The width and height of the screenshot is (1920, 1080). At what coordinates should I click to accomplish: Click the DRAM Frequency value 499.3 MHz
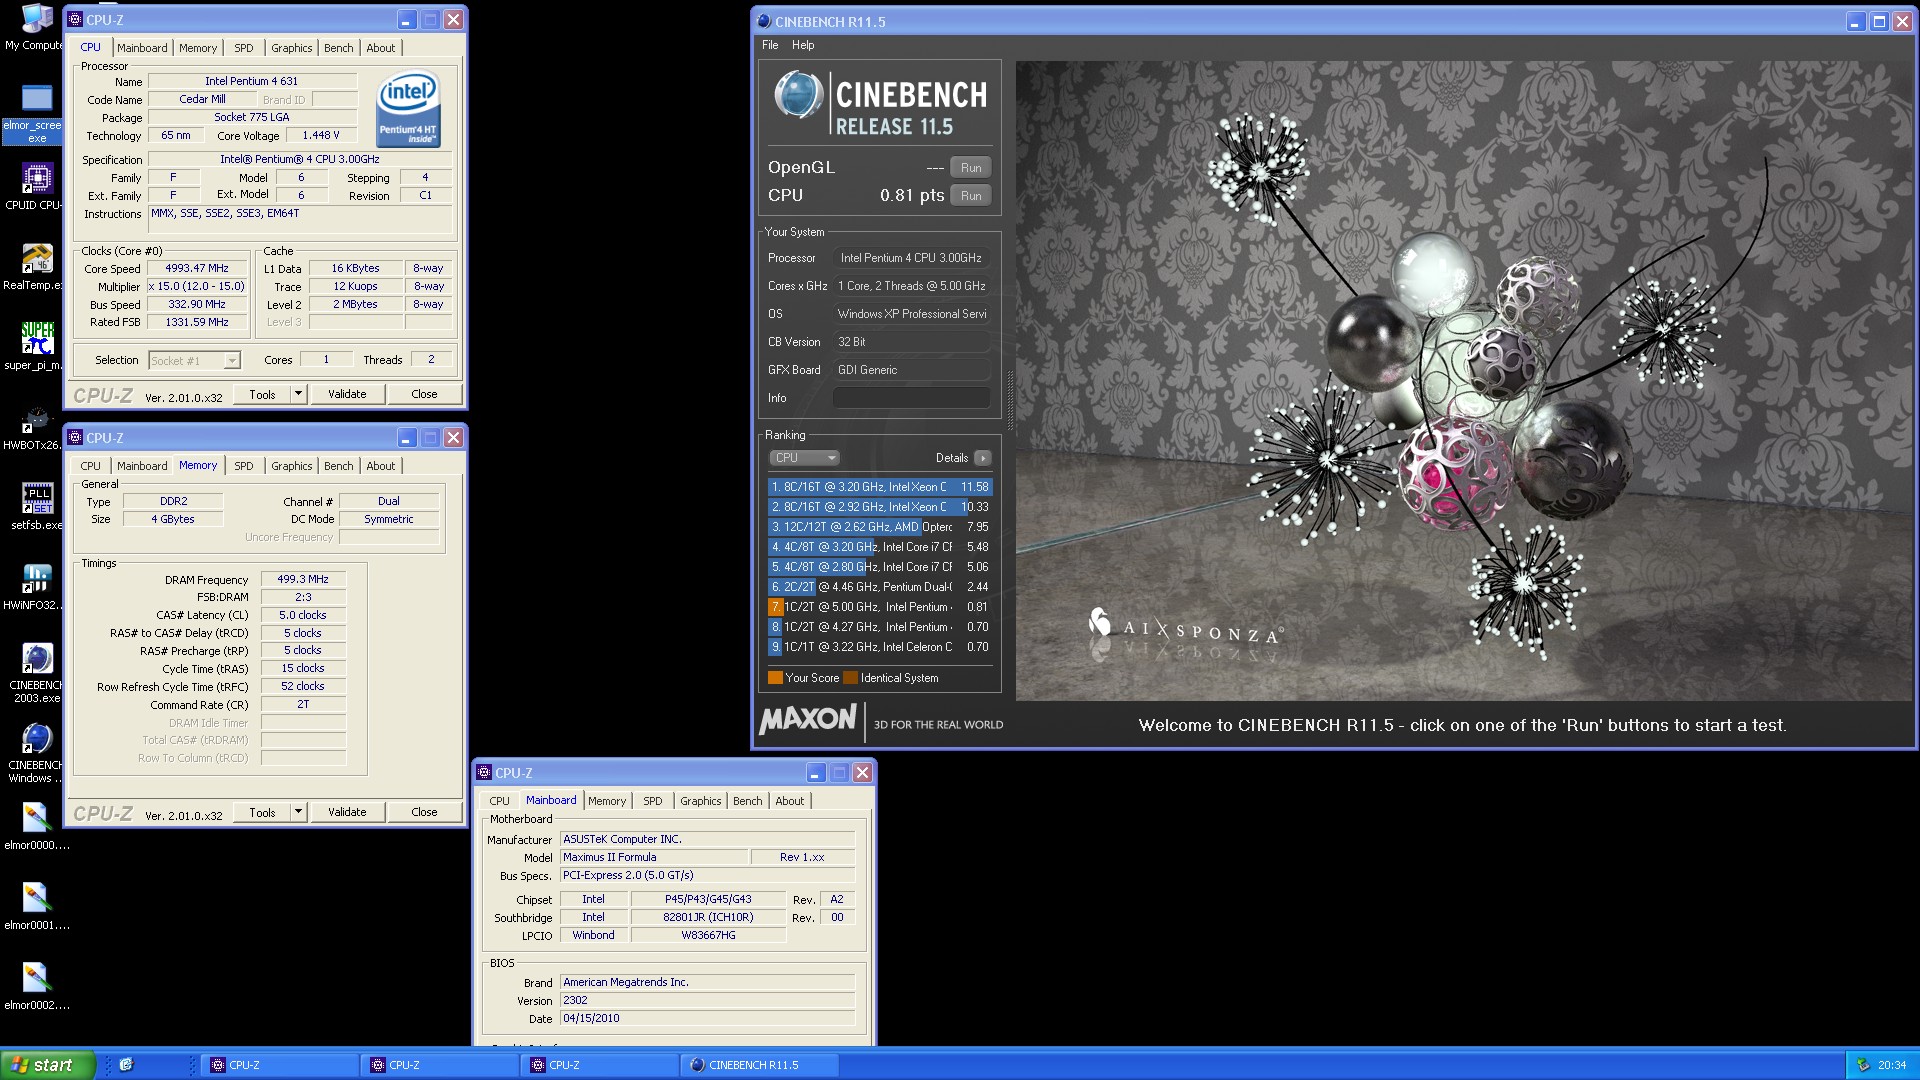(303, 579)
